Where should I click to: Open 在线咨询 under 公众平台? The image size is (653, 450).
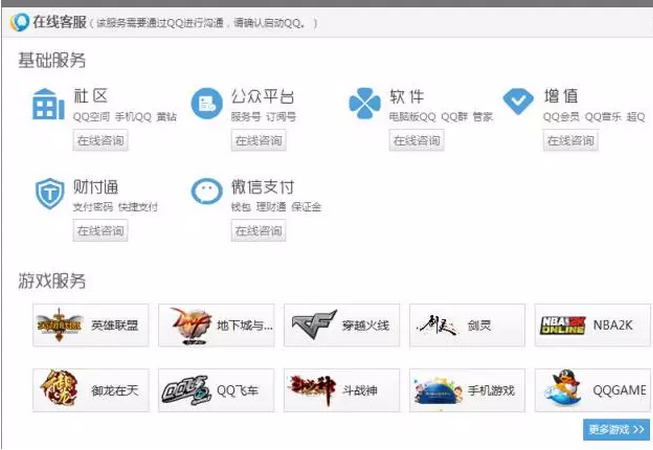[x=259, y=140]
